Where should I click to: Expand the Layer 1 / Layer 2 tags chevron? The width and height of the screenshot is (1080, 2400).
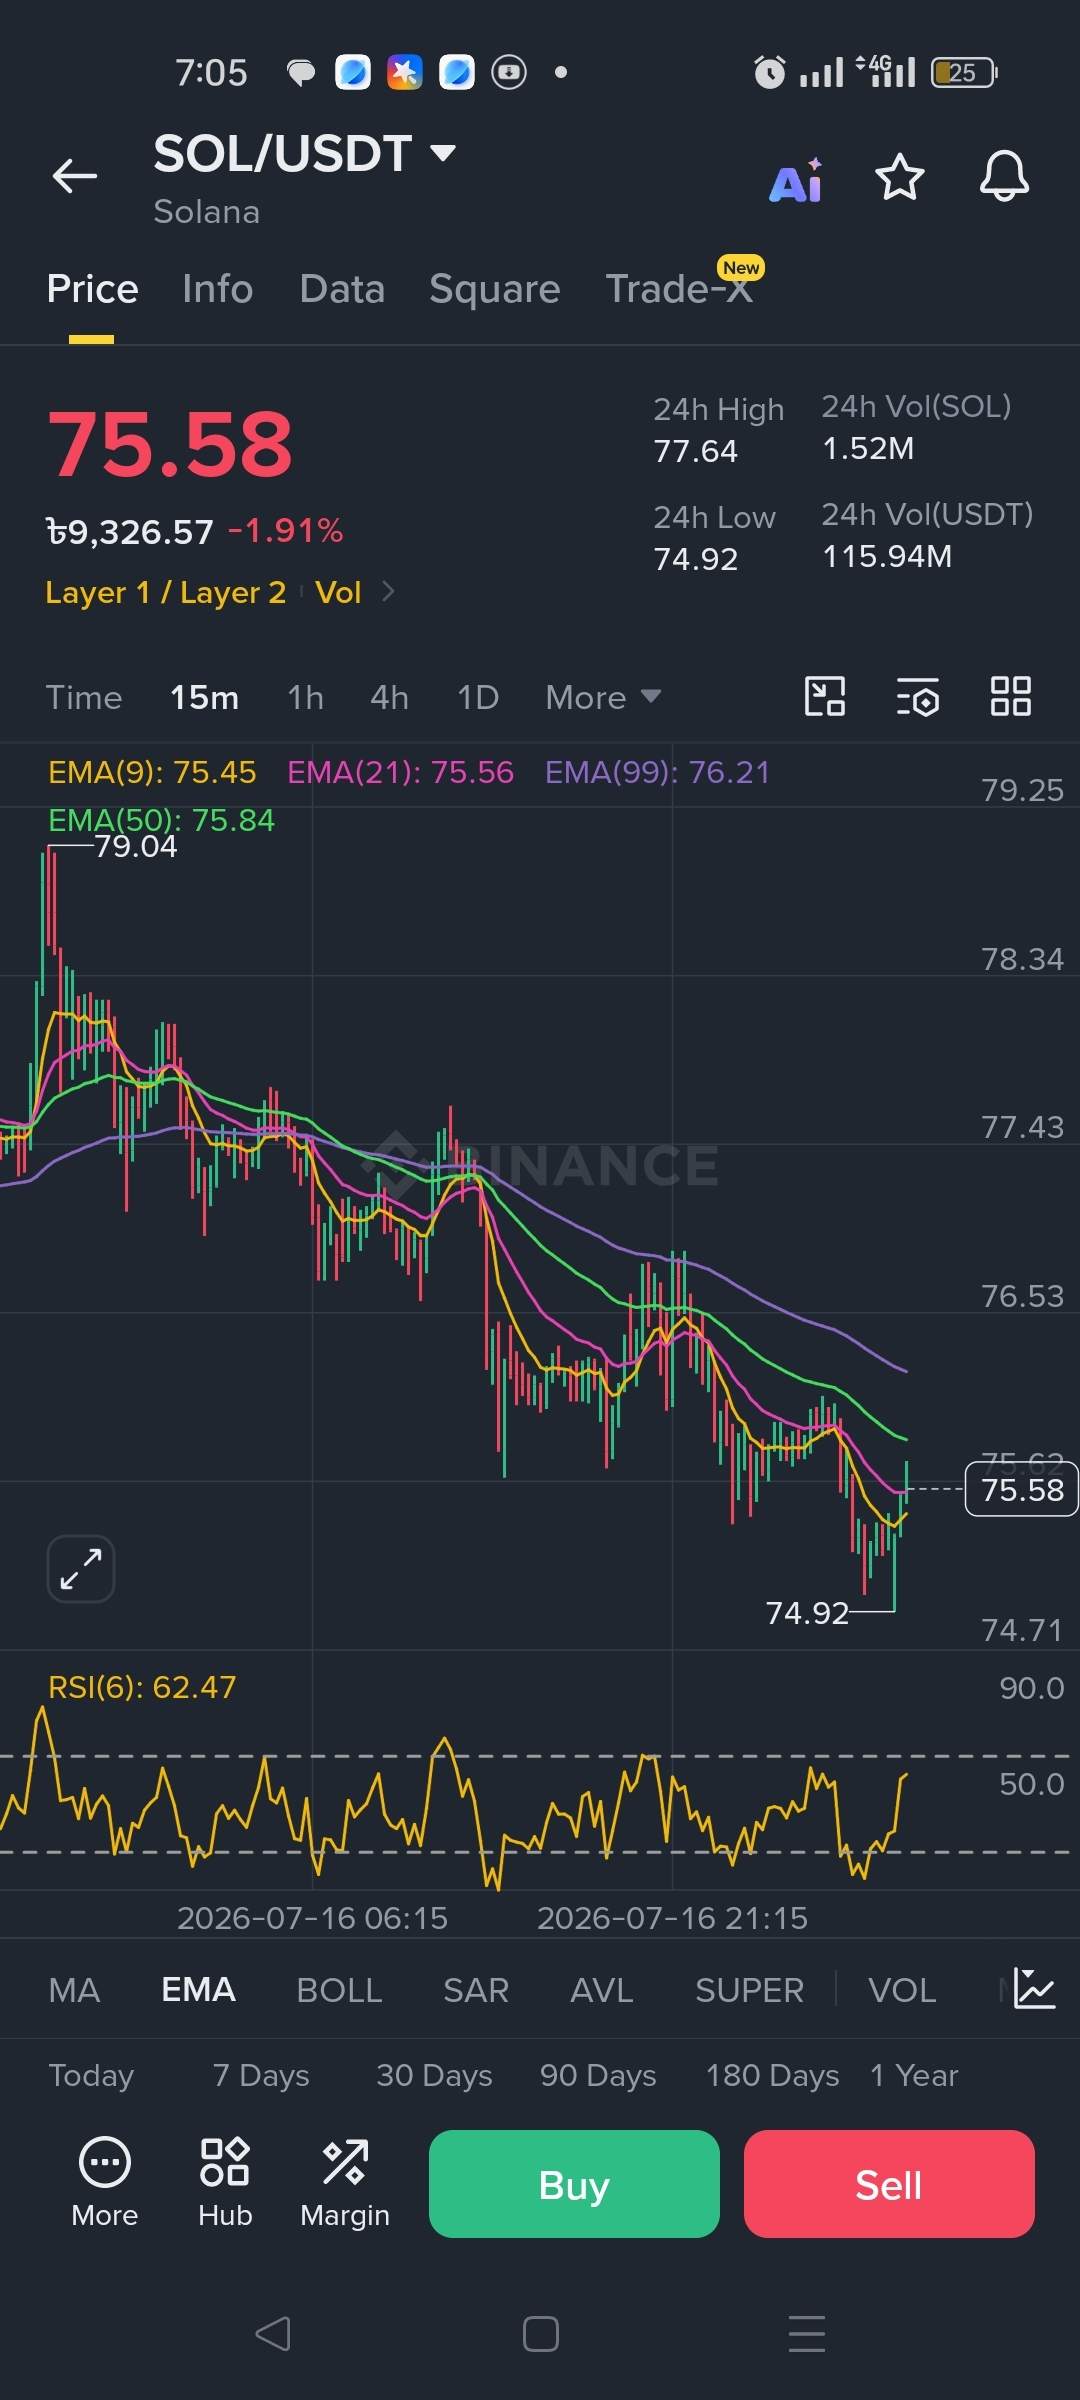(388, 592)
